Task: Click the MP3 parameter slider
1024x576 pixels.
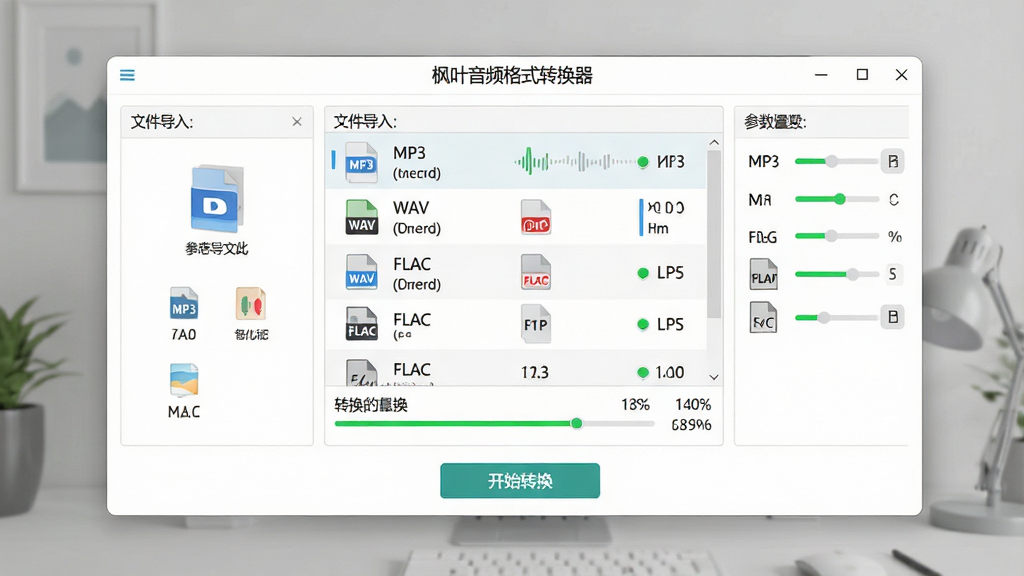Action: click(837, 161)
